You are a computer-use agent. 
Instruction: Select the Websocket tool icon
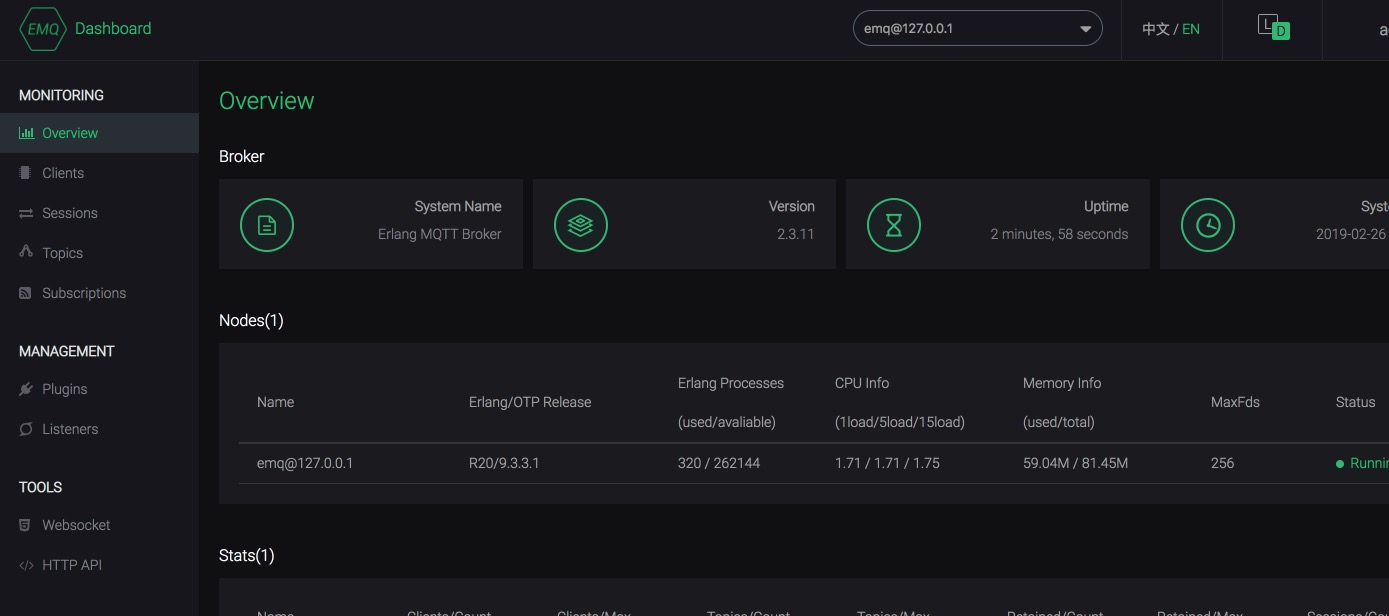click(x=28, y=524)
